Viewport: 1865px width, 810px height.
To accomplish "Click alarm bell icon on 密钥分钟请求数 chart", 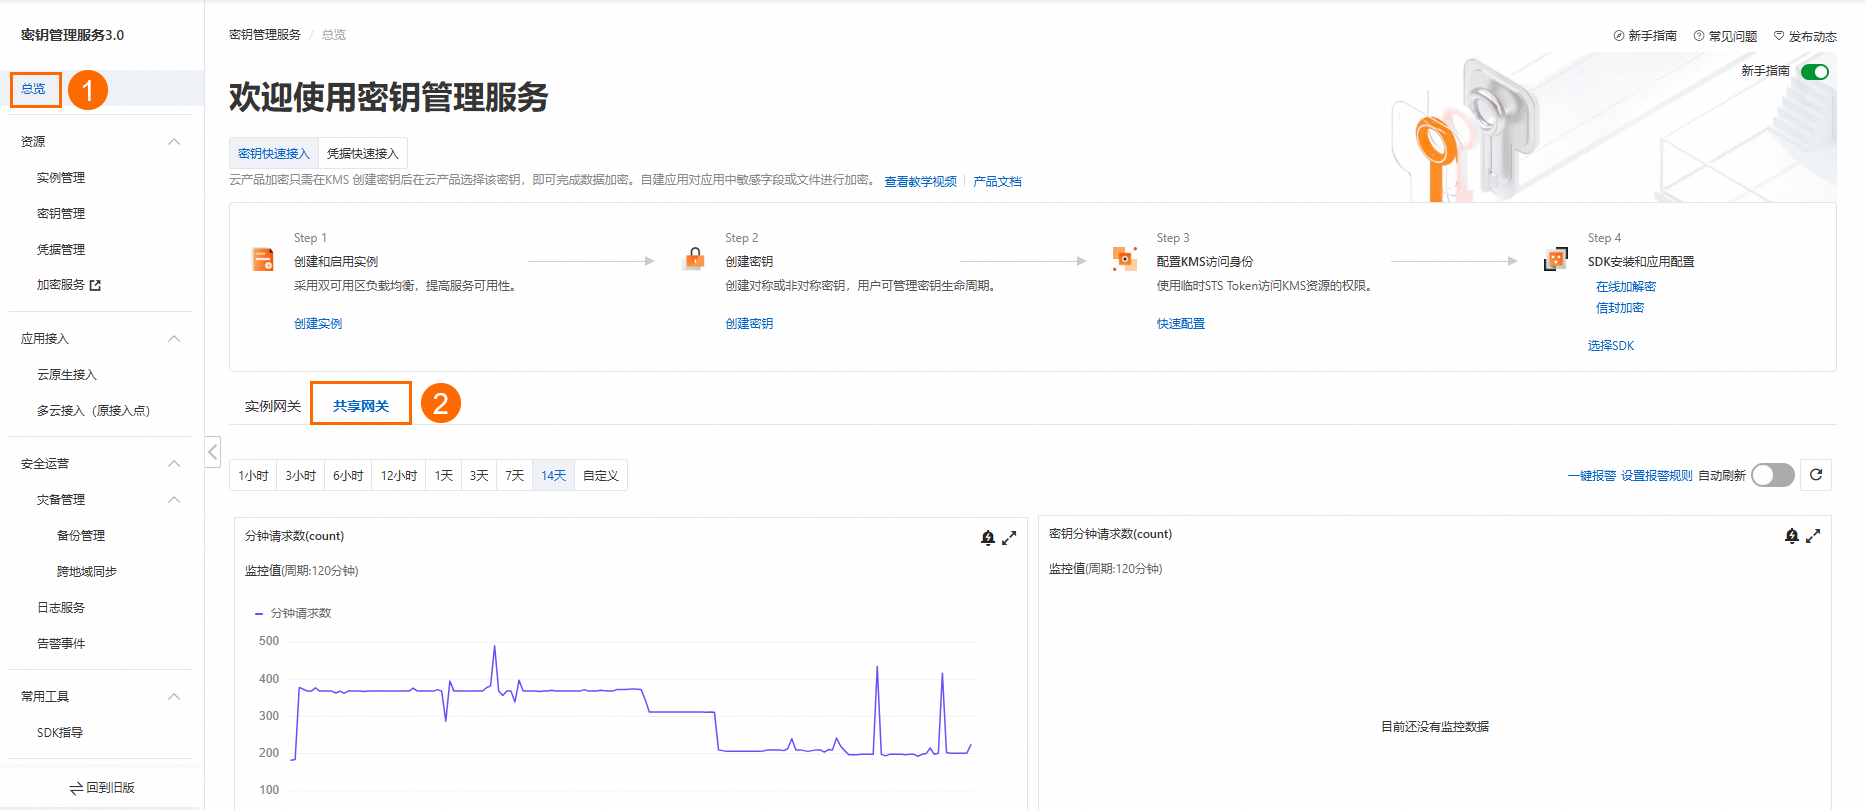I will coord(1792,536).
